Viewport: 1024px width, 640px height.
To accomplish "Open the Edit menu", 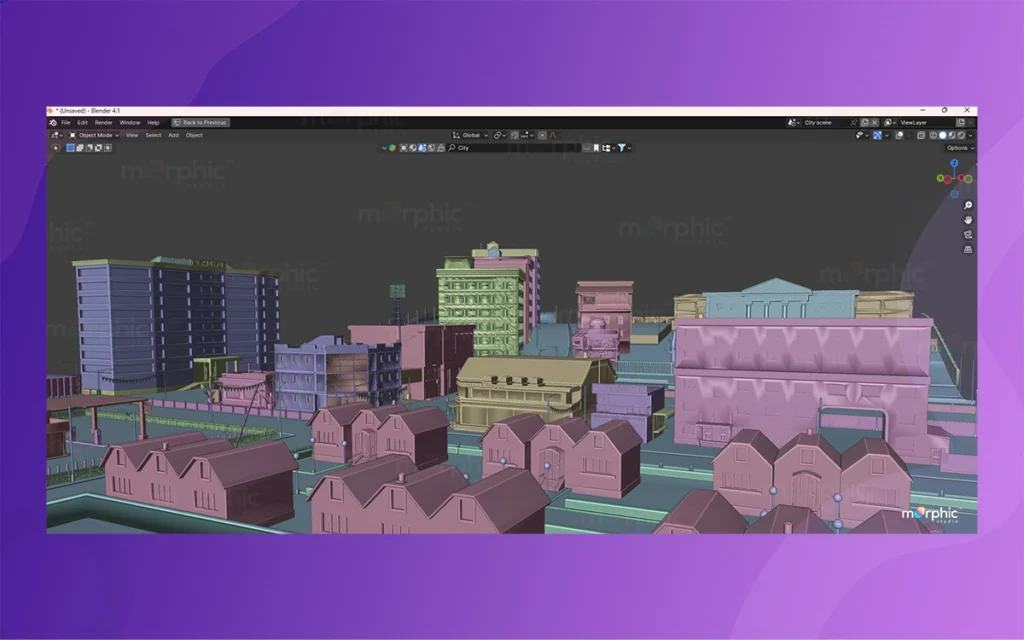I will pos(82,122).
